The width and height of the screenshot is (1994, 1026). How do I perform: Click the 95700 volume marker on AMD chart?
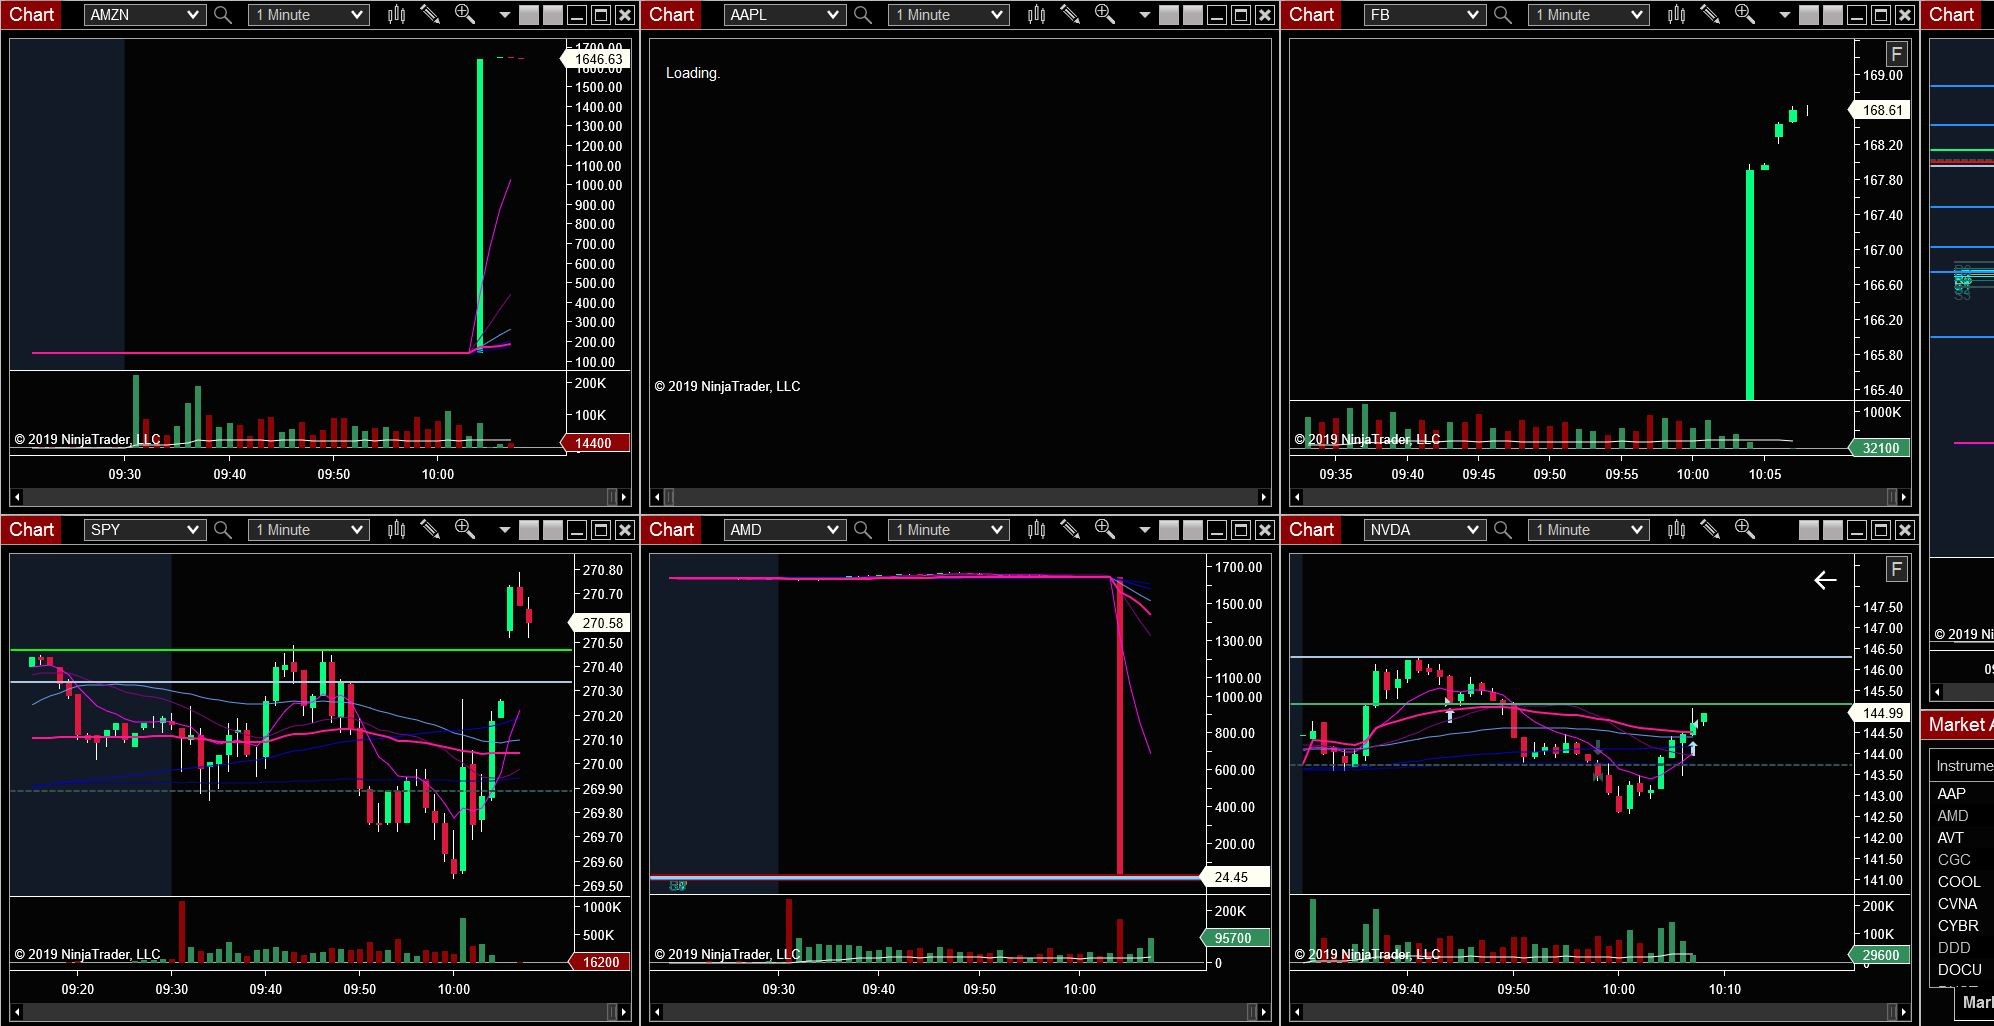(x=1234, y=938)
